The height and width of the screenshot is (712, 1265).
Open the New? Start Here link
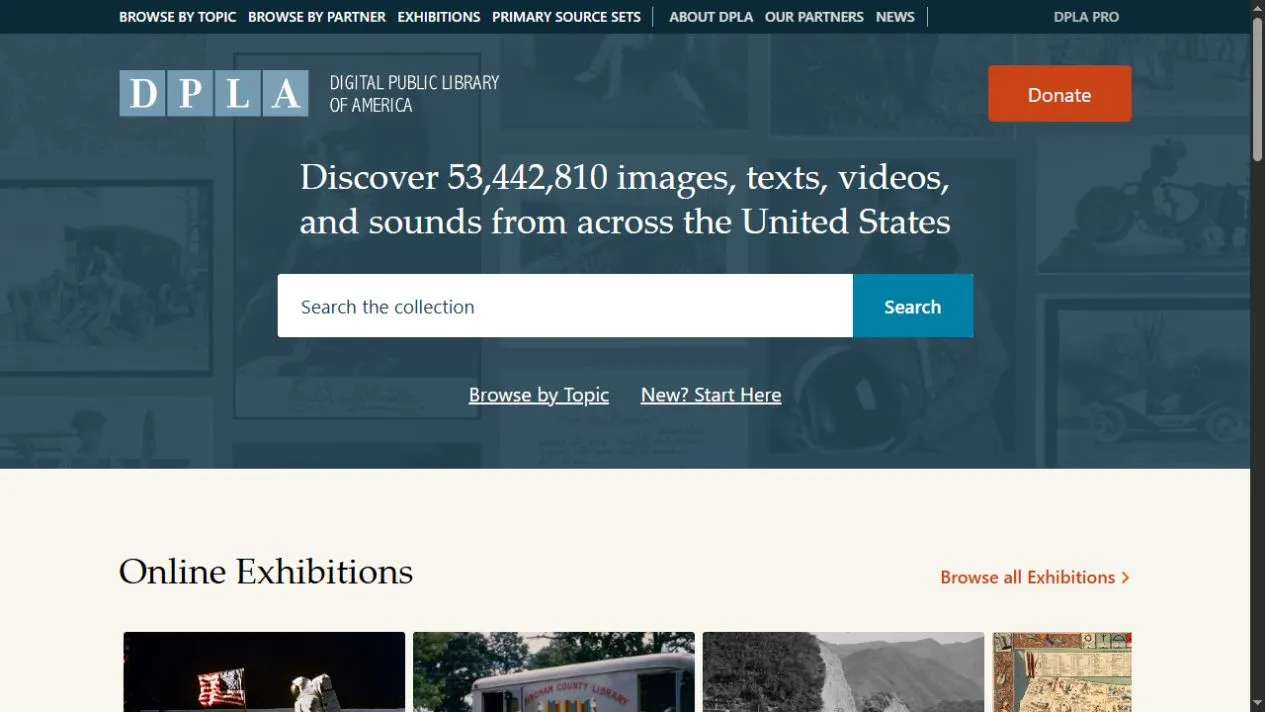point(711,395)
